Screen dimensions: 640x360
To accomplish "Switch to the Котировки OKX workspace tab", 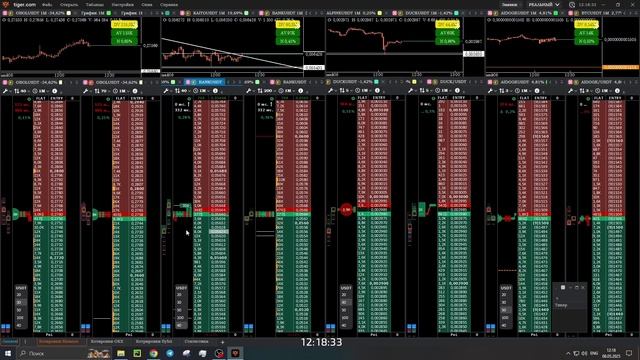I will (x=107, y=341).
